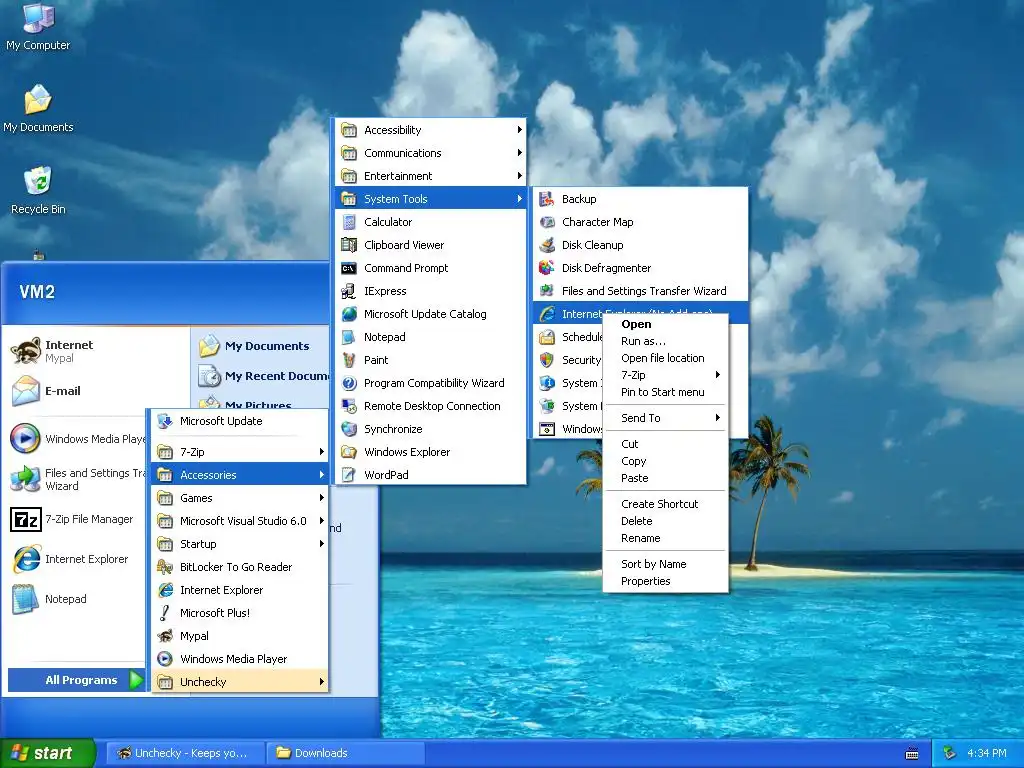This screenshot has height=768, width=1024.
Task: Open Character Map in System Tools
Action: (640, 222)
